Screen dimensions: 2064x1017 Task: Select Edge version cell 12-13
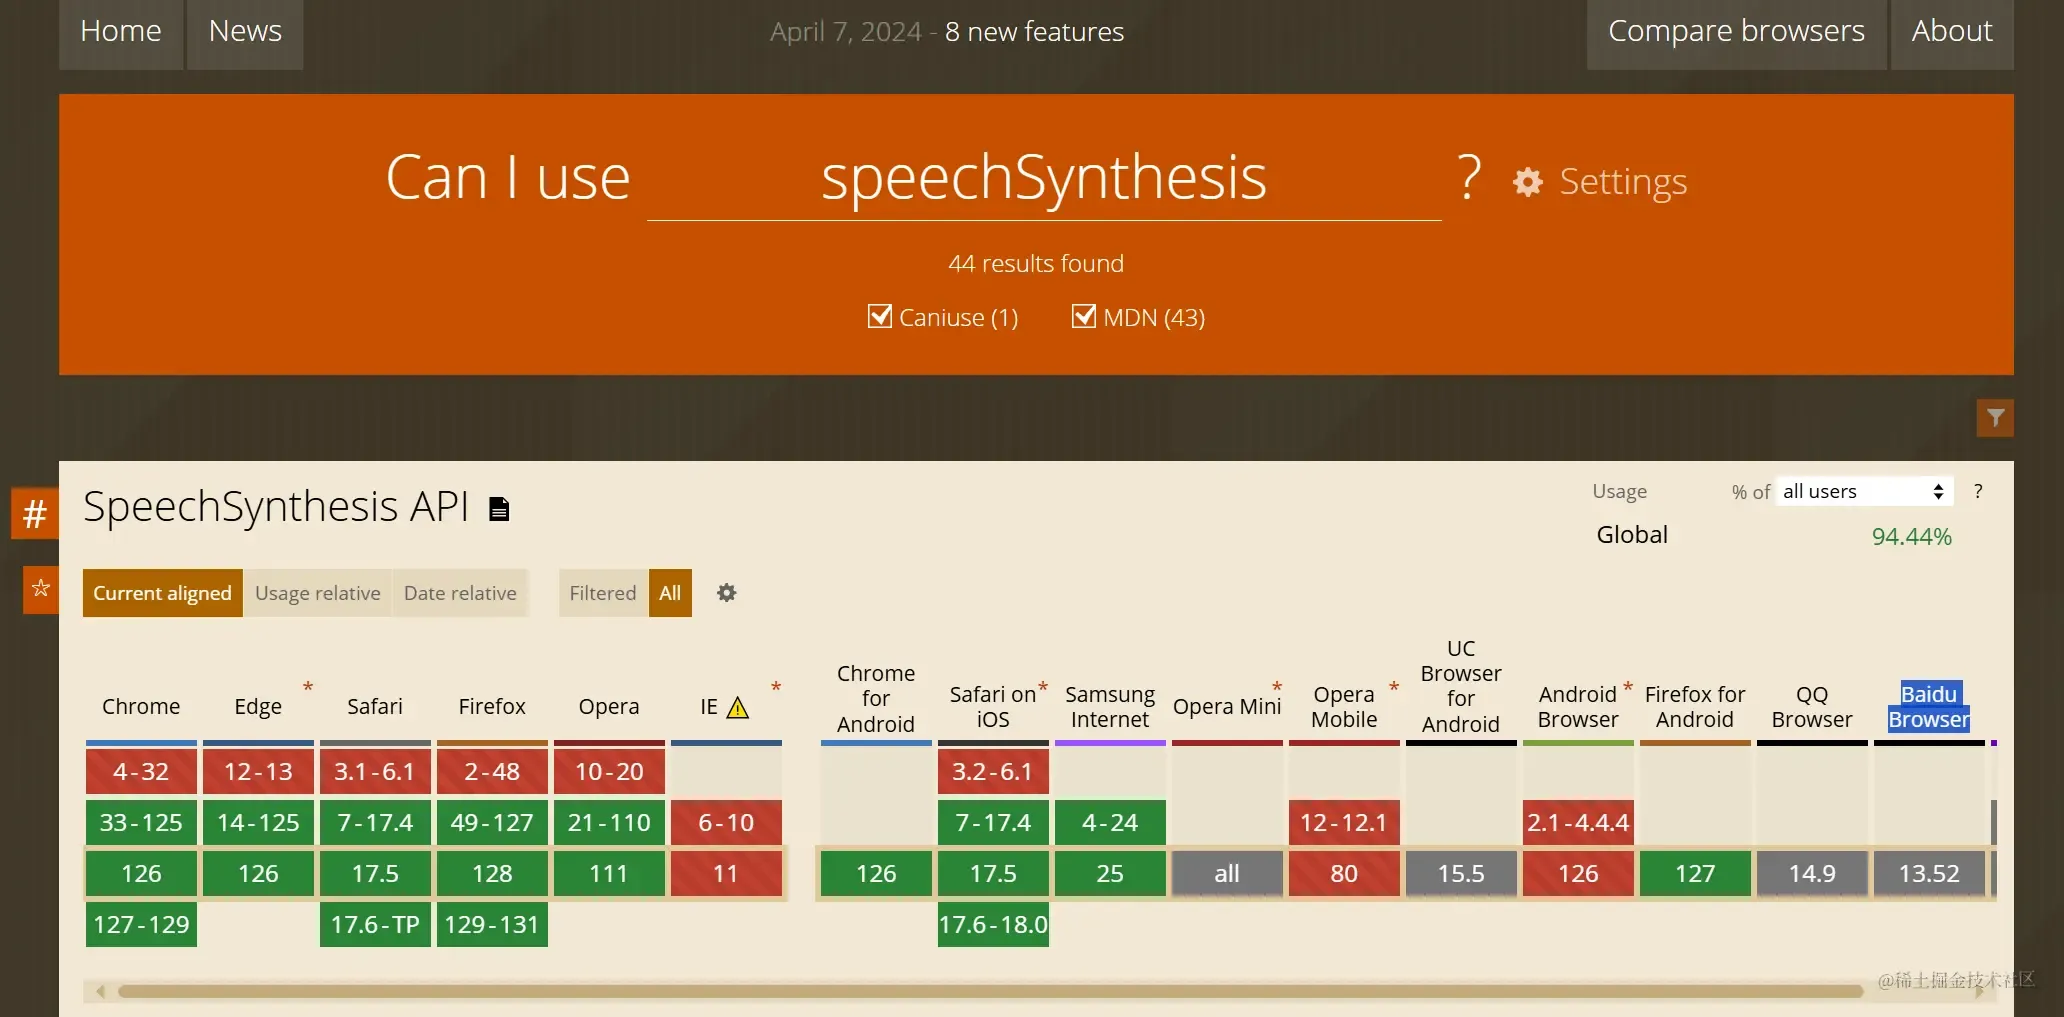coord(258,771)
